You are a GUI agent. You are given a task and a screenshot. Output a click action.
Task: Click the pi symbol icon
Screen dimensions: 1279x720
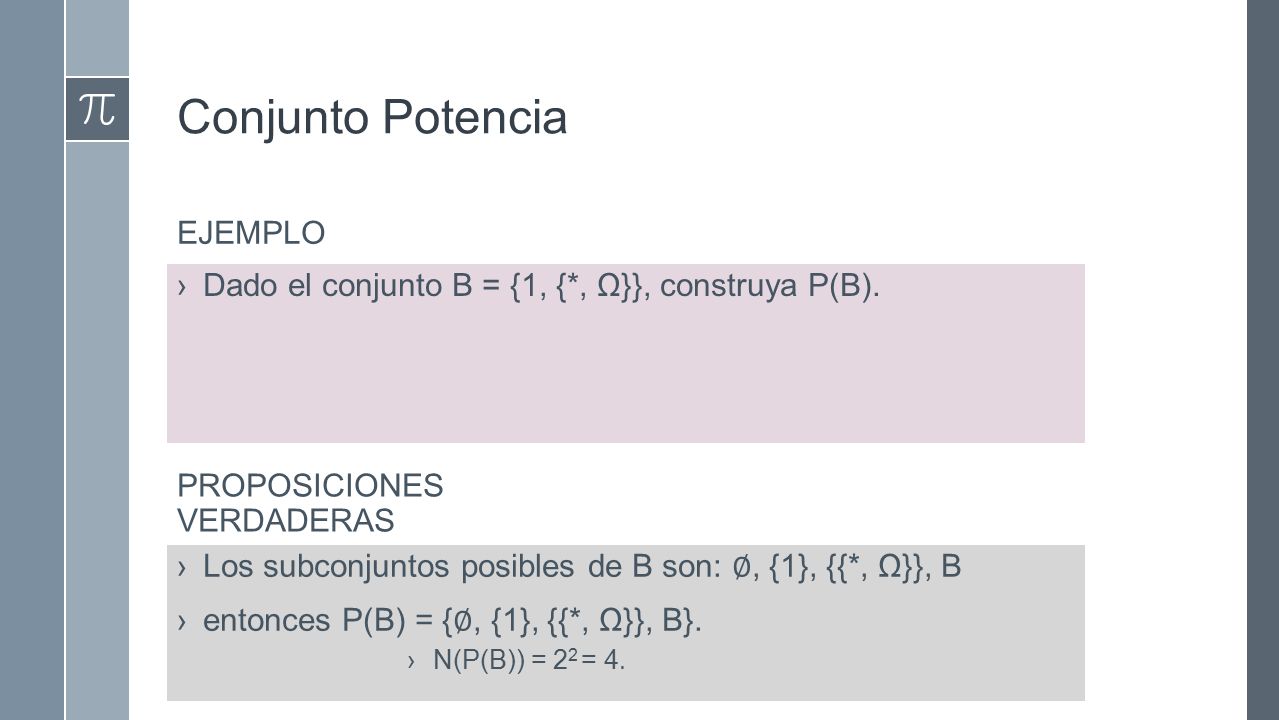click(97, 108)
